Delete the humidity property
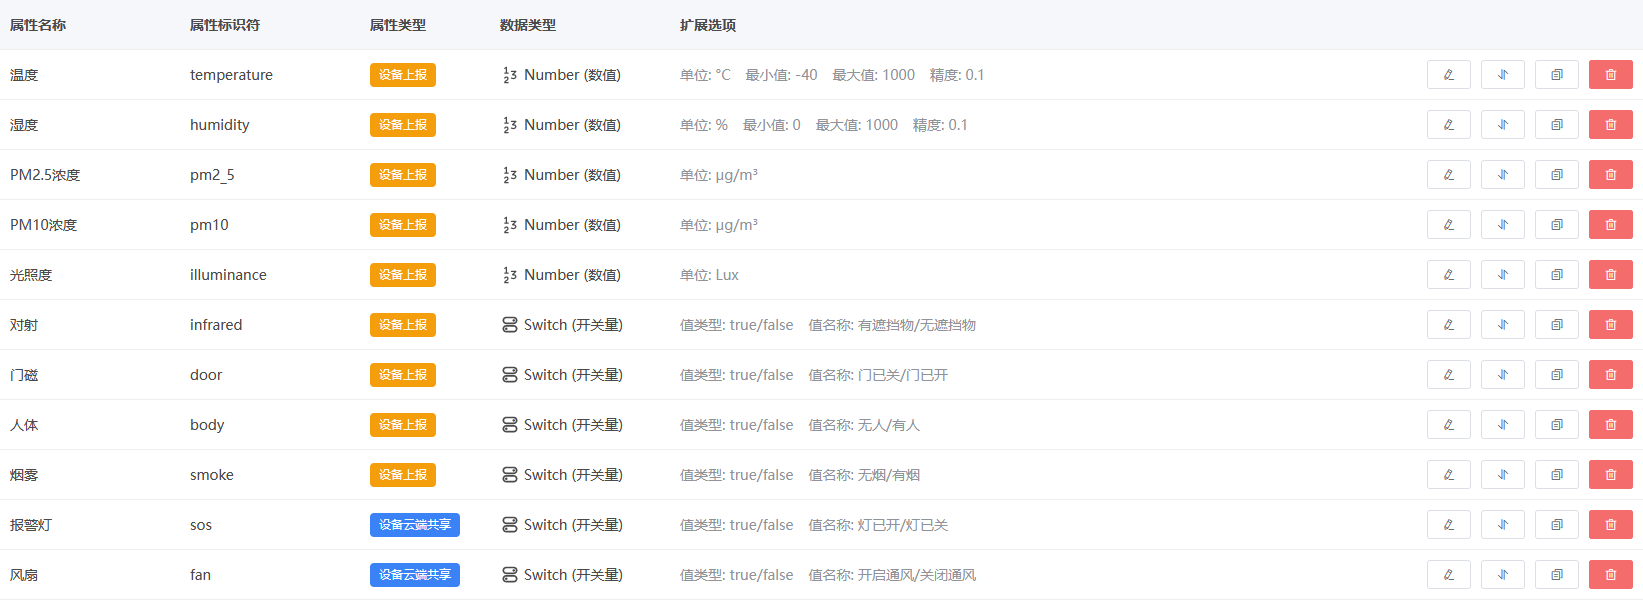1643x600 pixels. pyautogui.click(x=1610, y=125)
